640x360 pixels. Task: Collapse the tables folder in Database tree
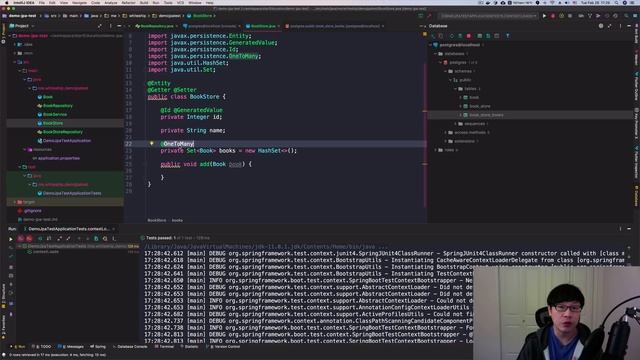tap(456, 89)
